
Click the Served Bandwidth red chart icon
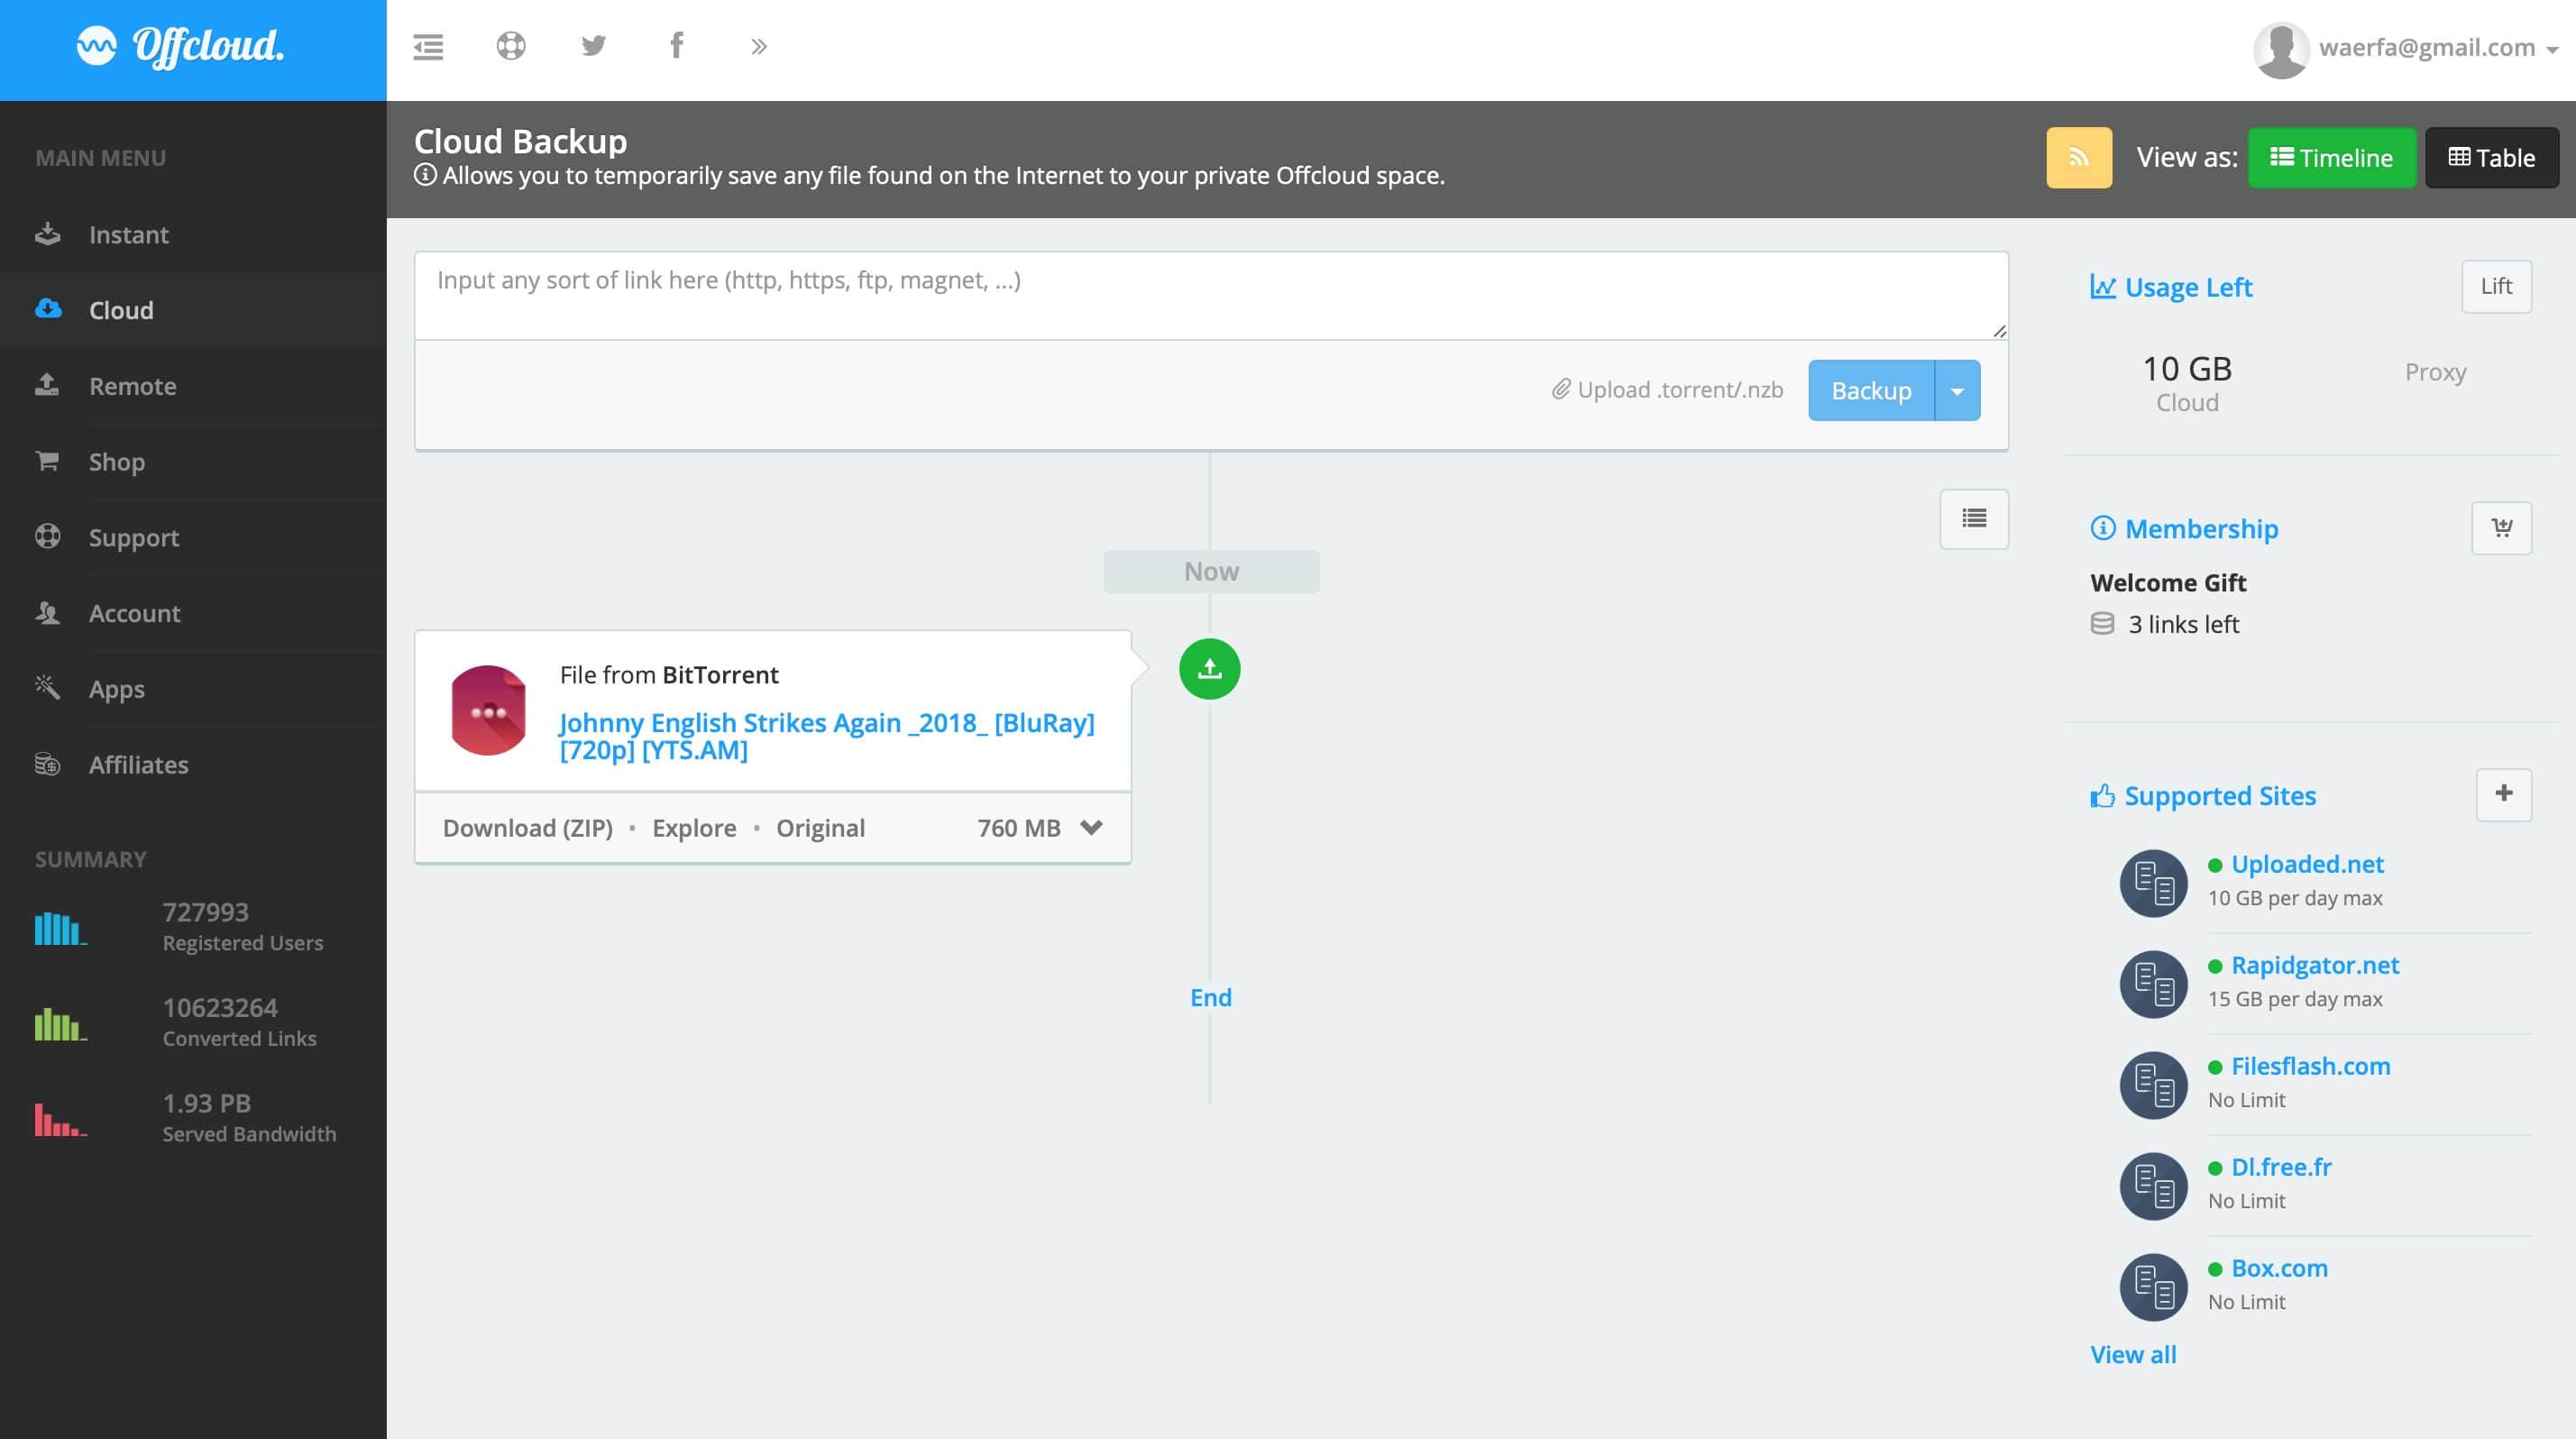click(60, 1119)
